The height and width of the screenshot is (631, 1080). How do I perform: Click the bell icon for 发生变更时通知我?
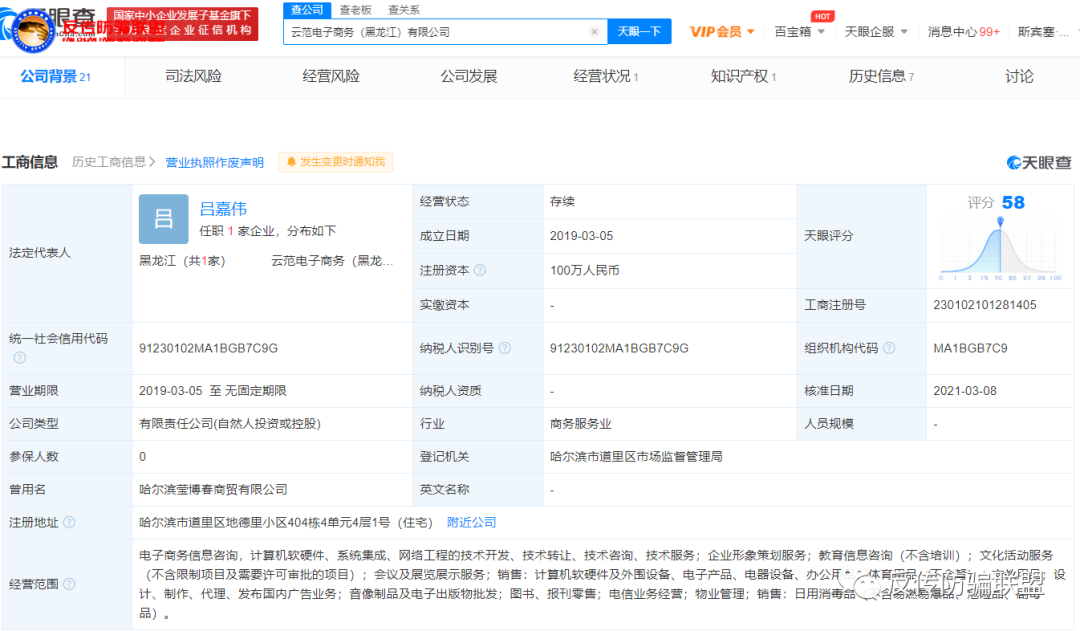click(294, 161)
